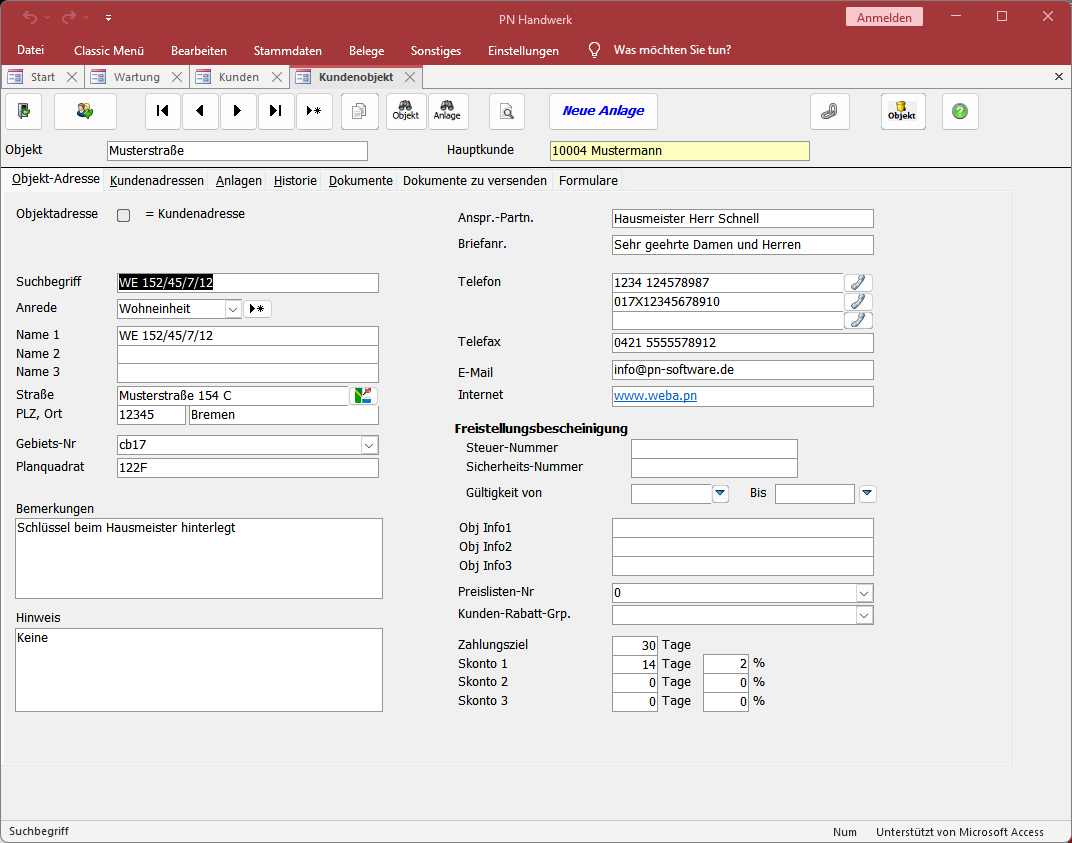Click the exit door icon in toolbar
The height and width of the screenshot is (843, 1072).
pos(24,111)
